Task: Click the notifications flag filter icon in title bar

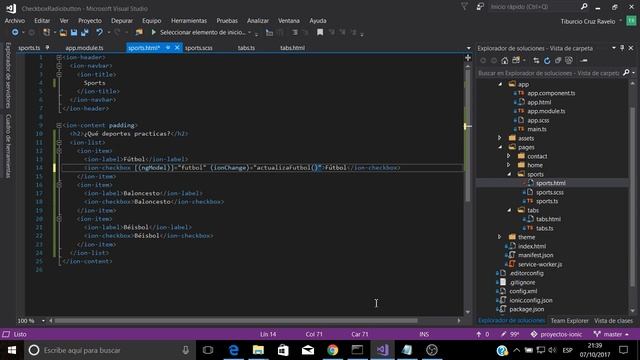Action: pos(464,7)
